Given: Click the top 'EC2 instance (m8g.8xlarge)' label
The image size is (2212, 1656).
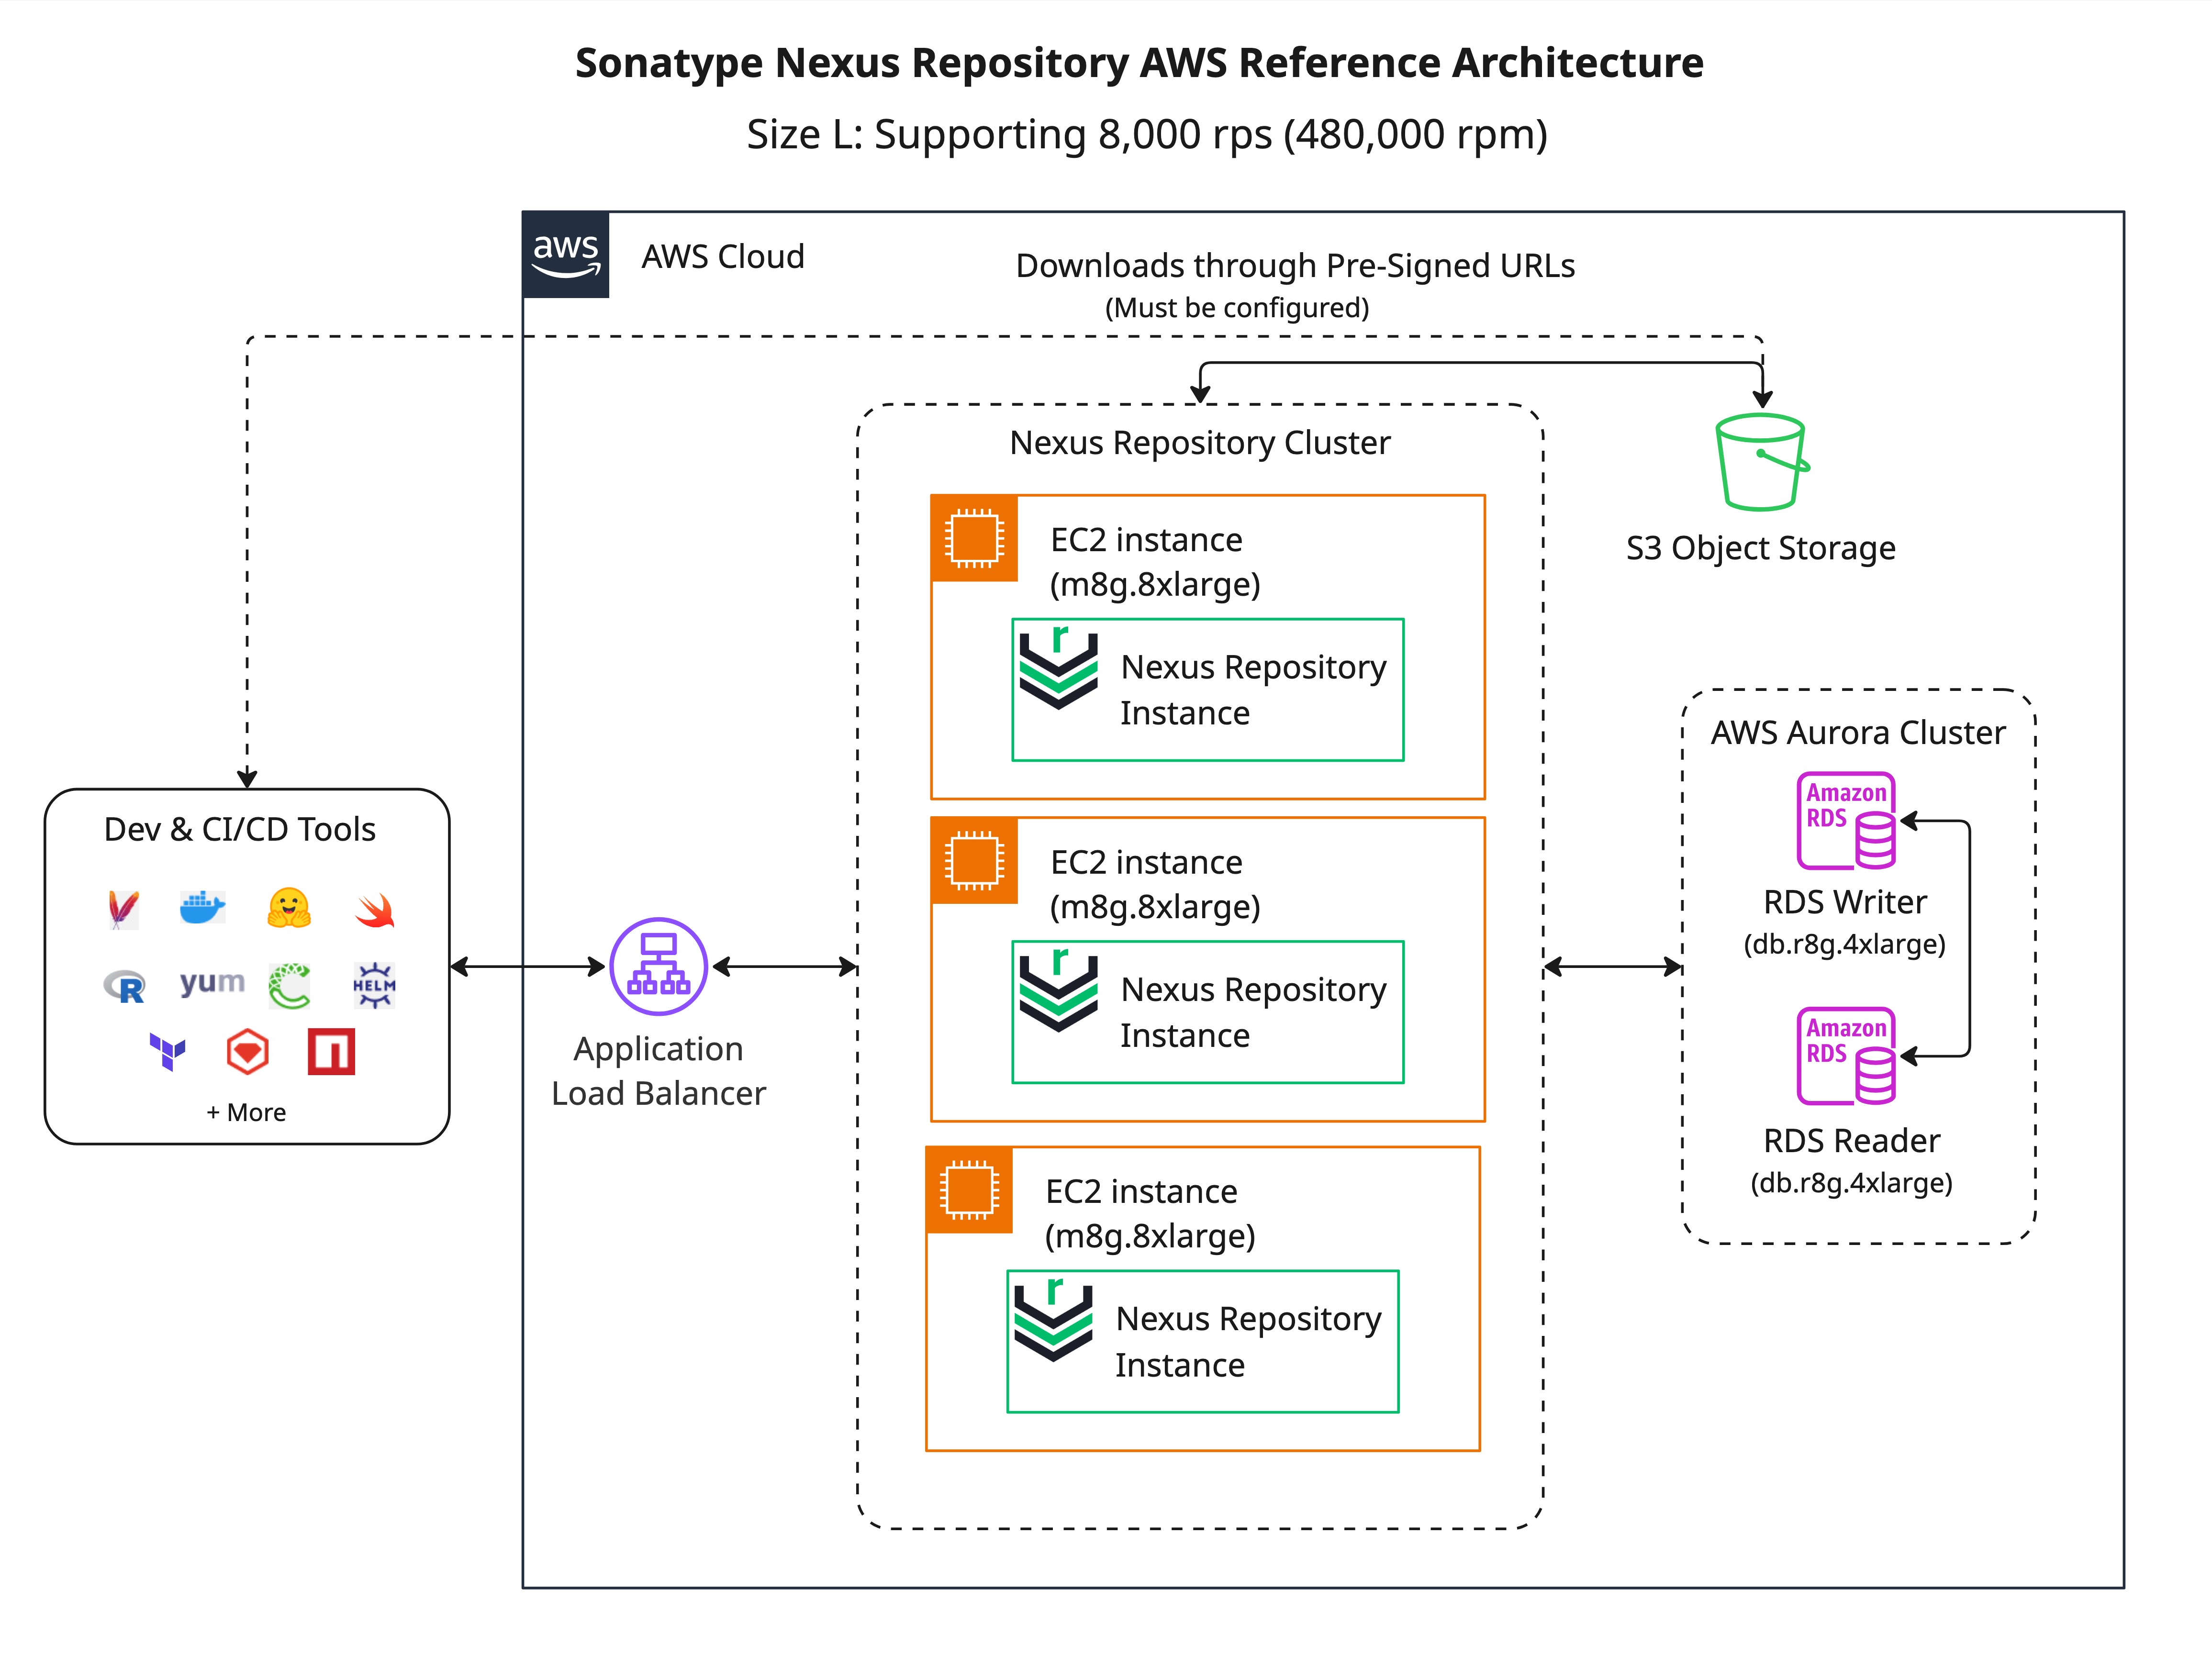Looking at the screenshot, I should (1155, 562).
